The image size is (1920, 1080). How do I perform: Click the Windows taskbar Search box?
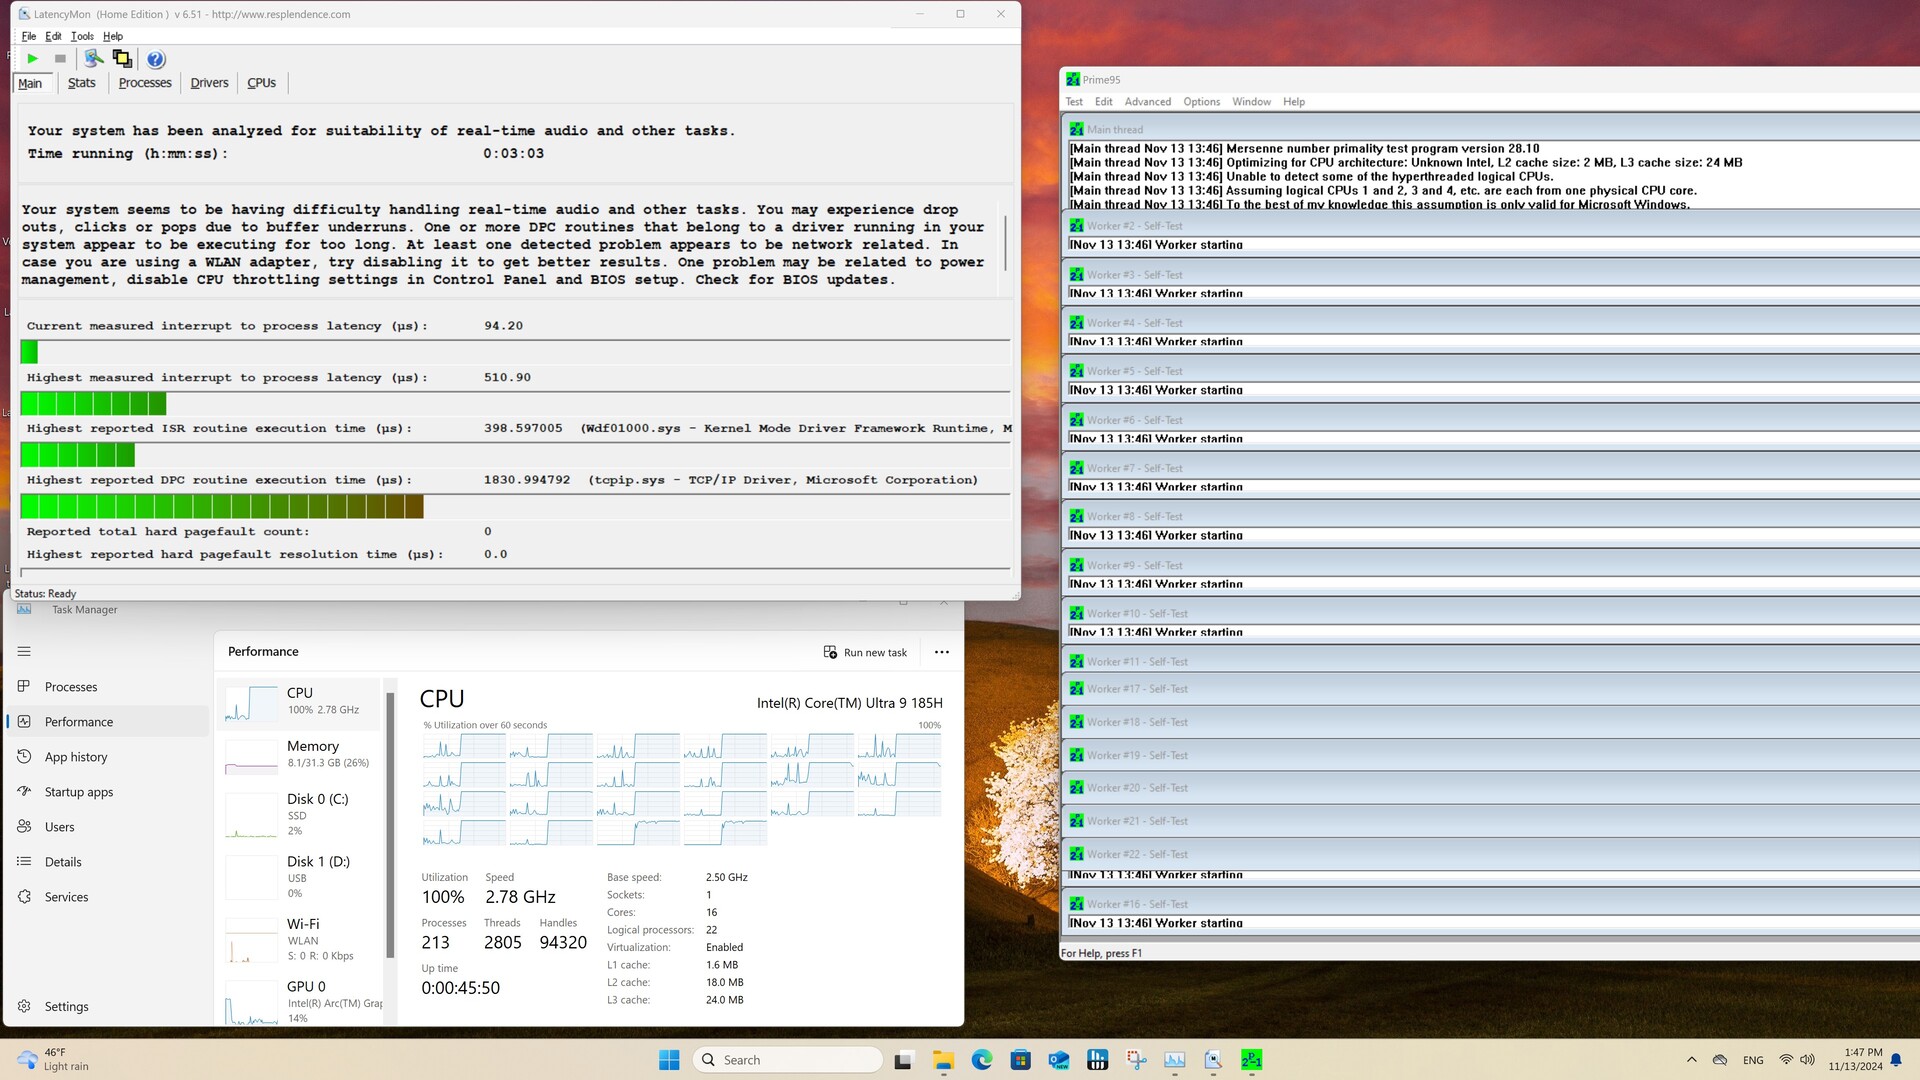click(787, 1060)
